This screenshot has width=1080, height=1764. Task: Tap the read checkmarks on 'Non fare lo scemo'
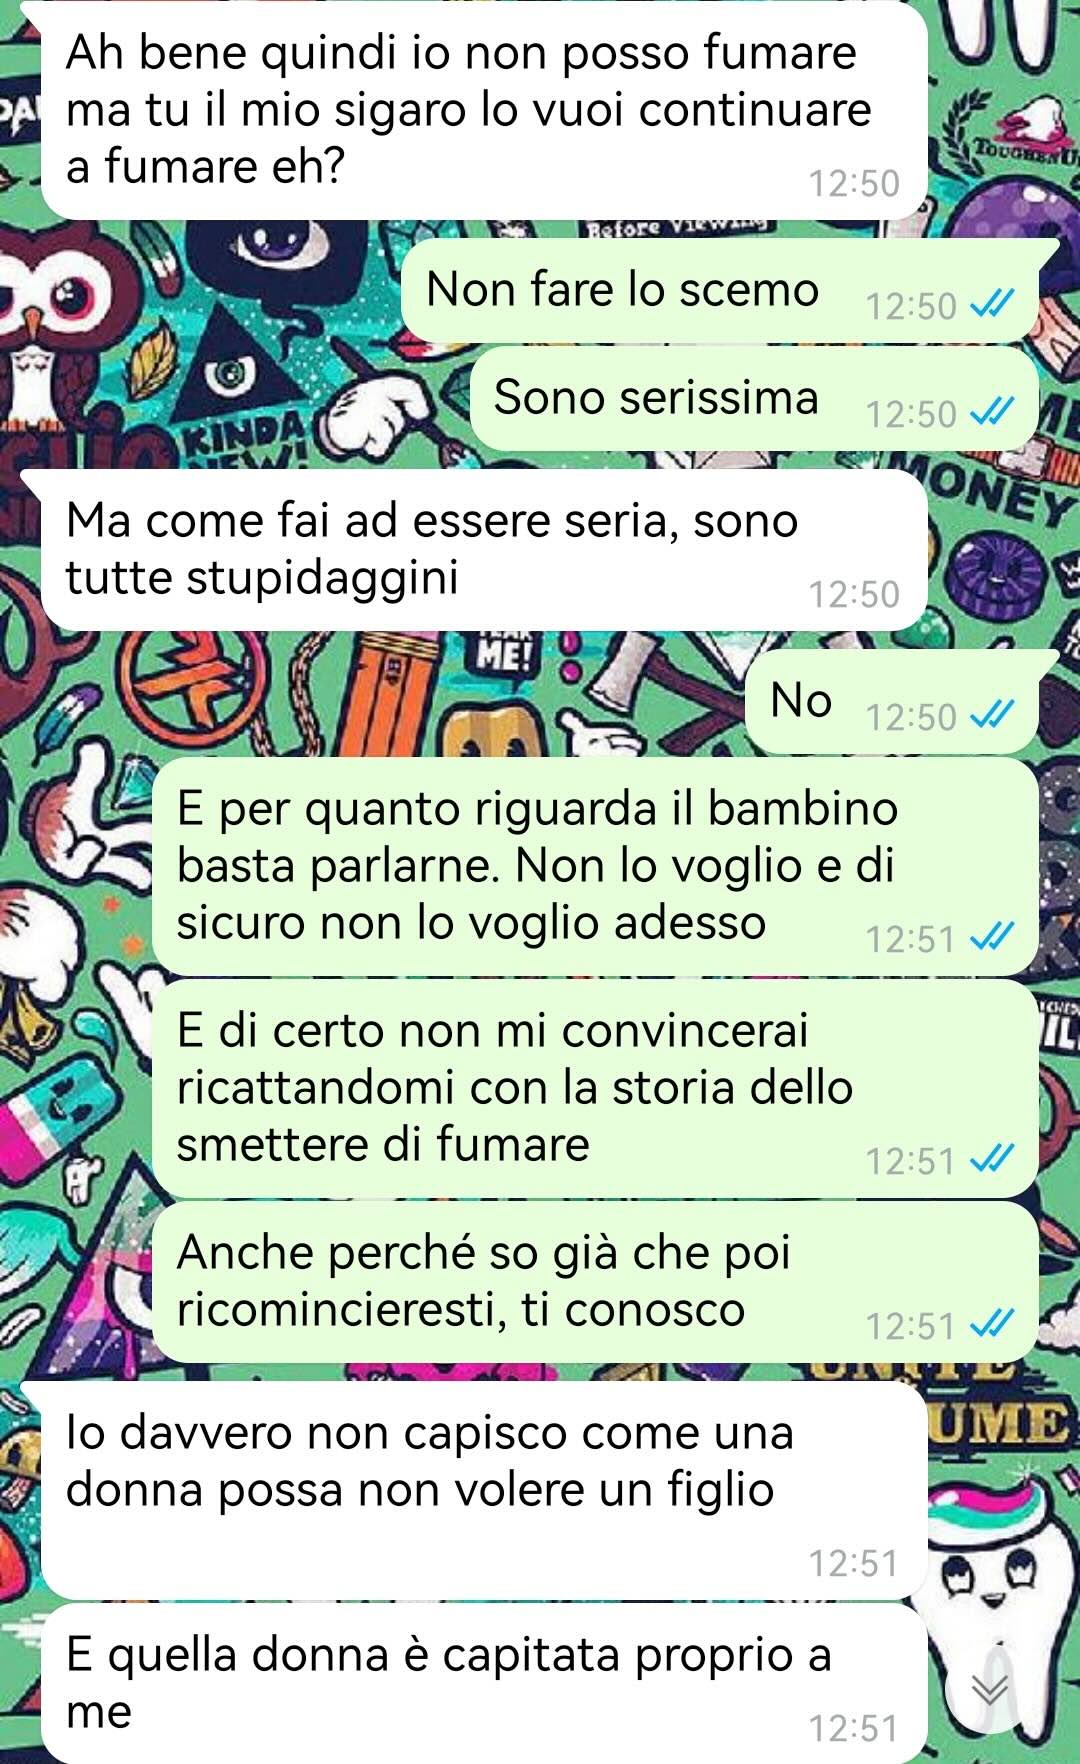coord(993,304)
